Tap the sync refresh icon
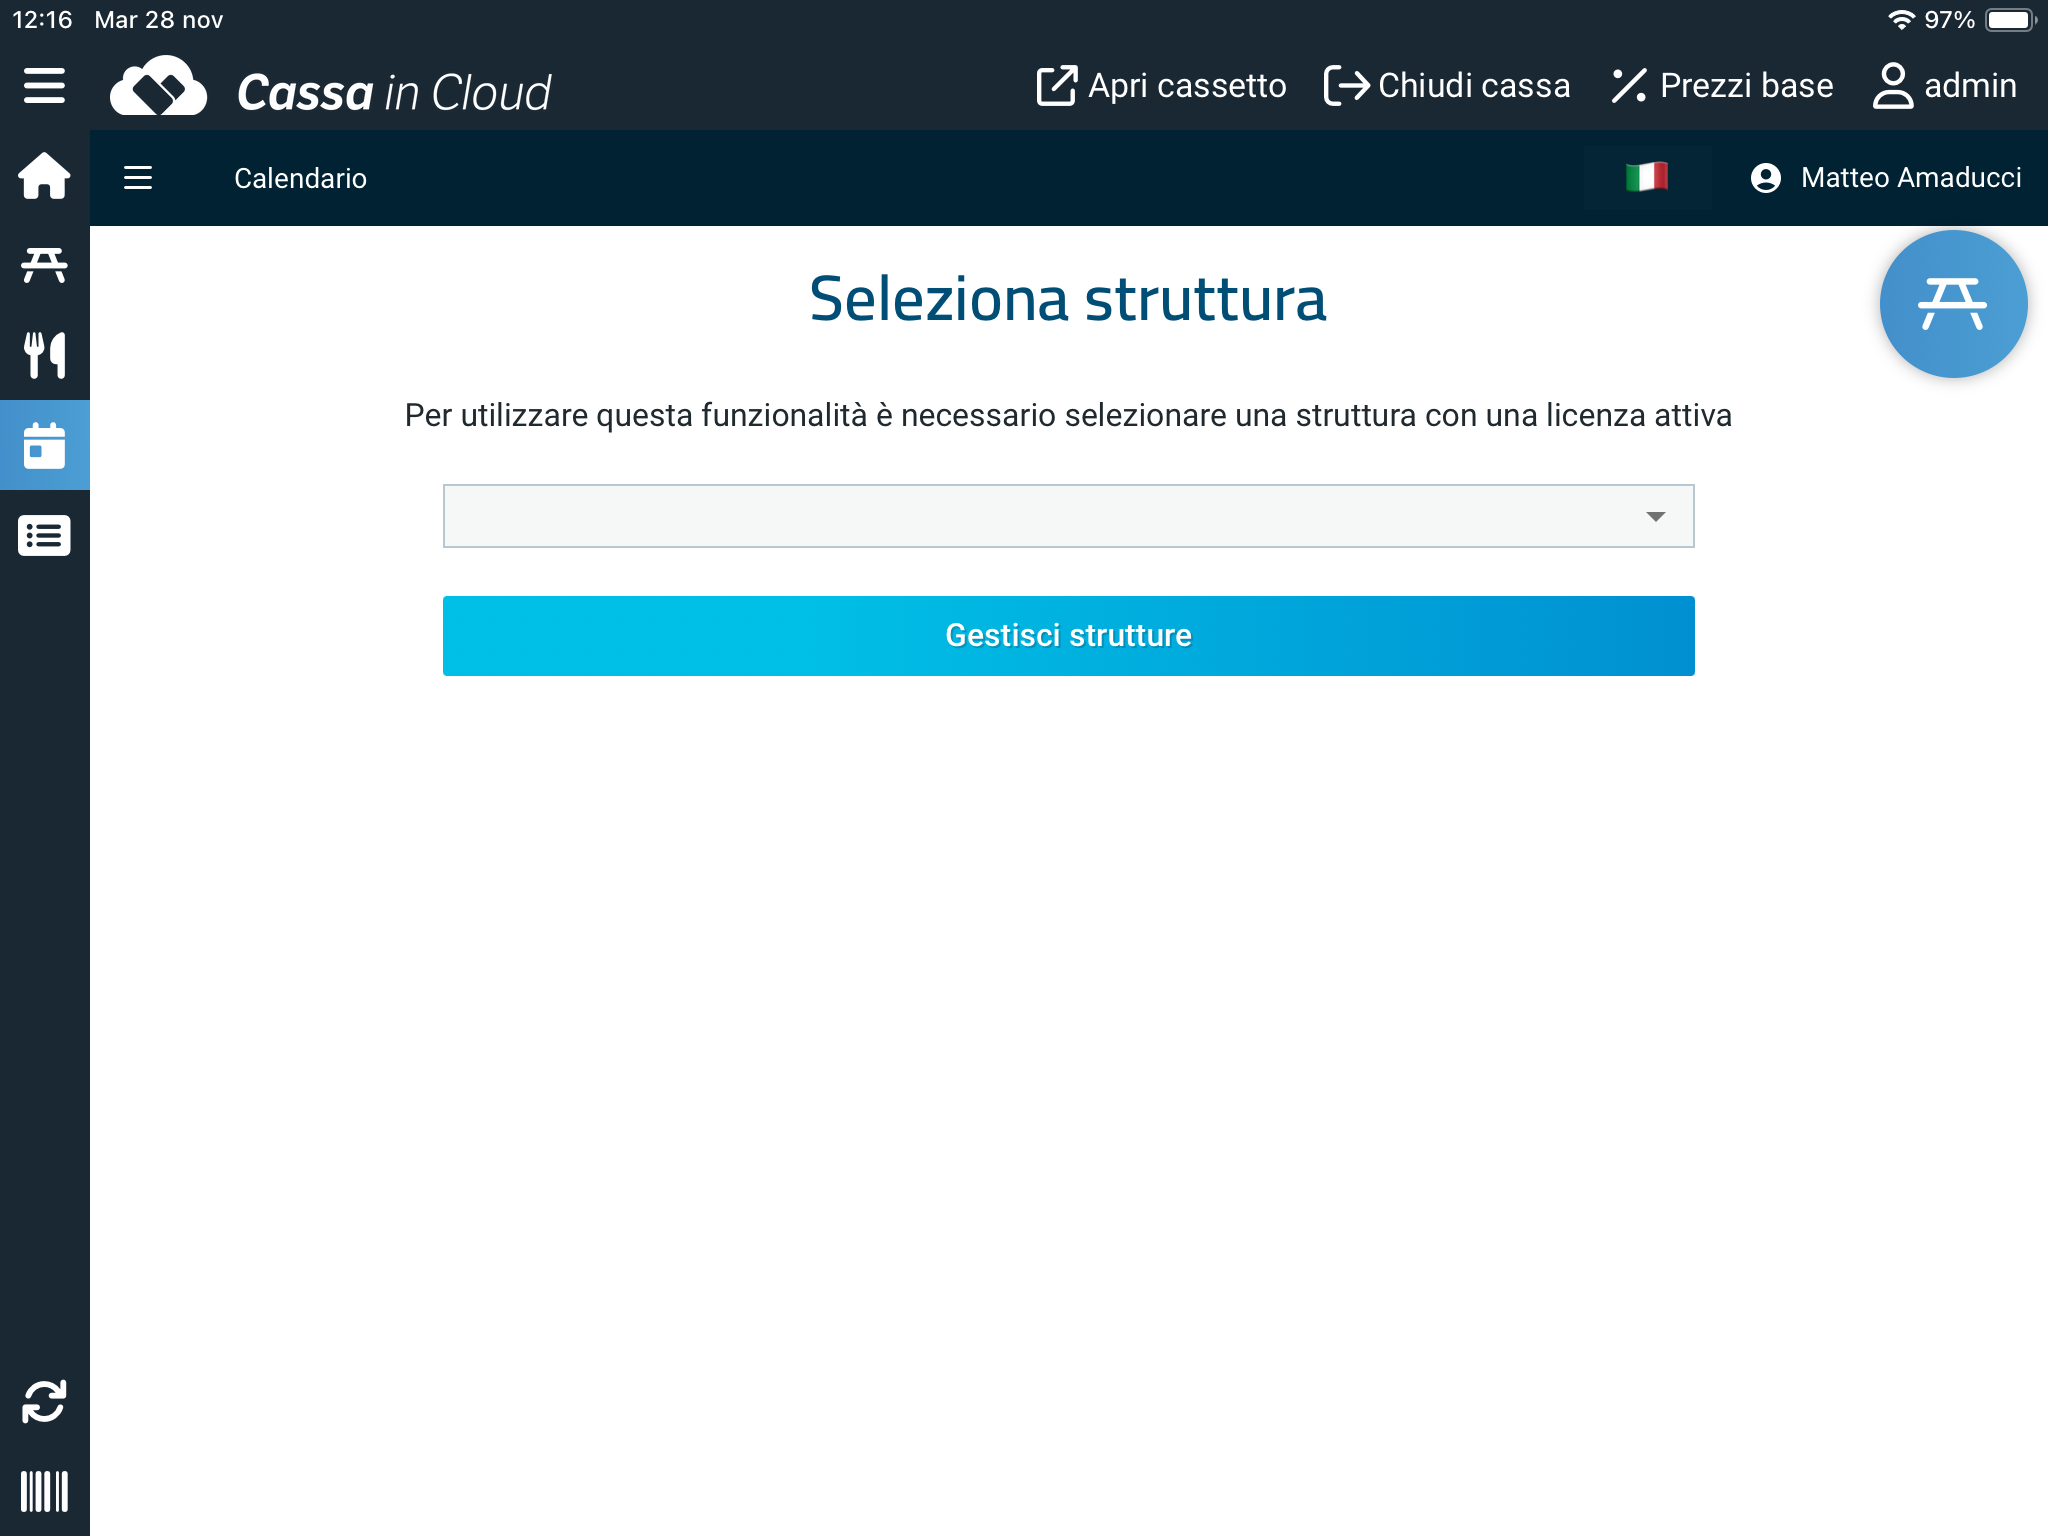 pos(44,1401)
